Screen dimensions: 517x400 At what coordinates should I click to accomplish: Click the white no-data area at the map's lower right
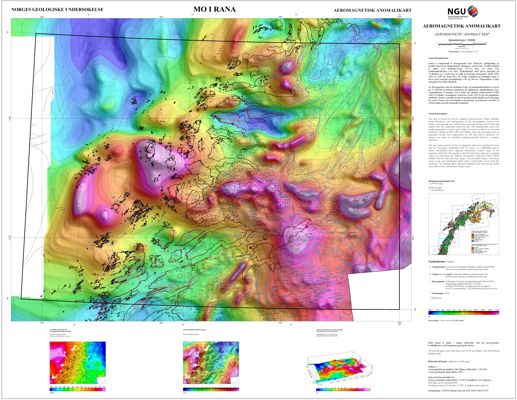[x=374, y=292]
